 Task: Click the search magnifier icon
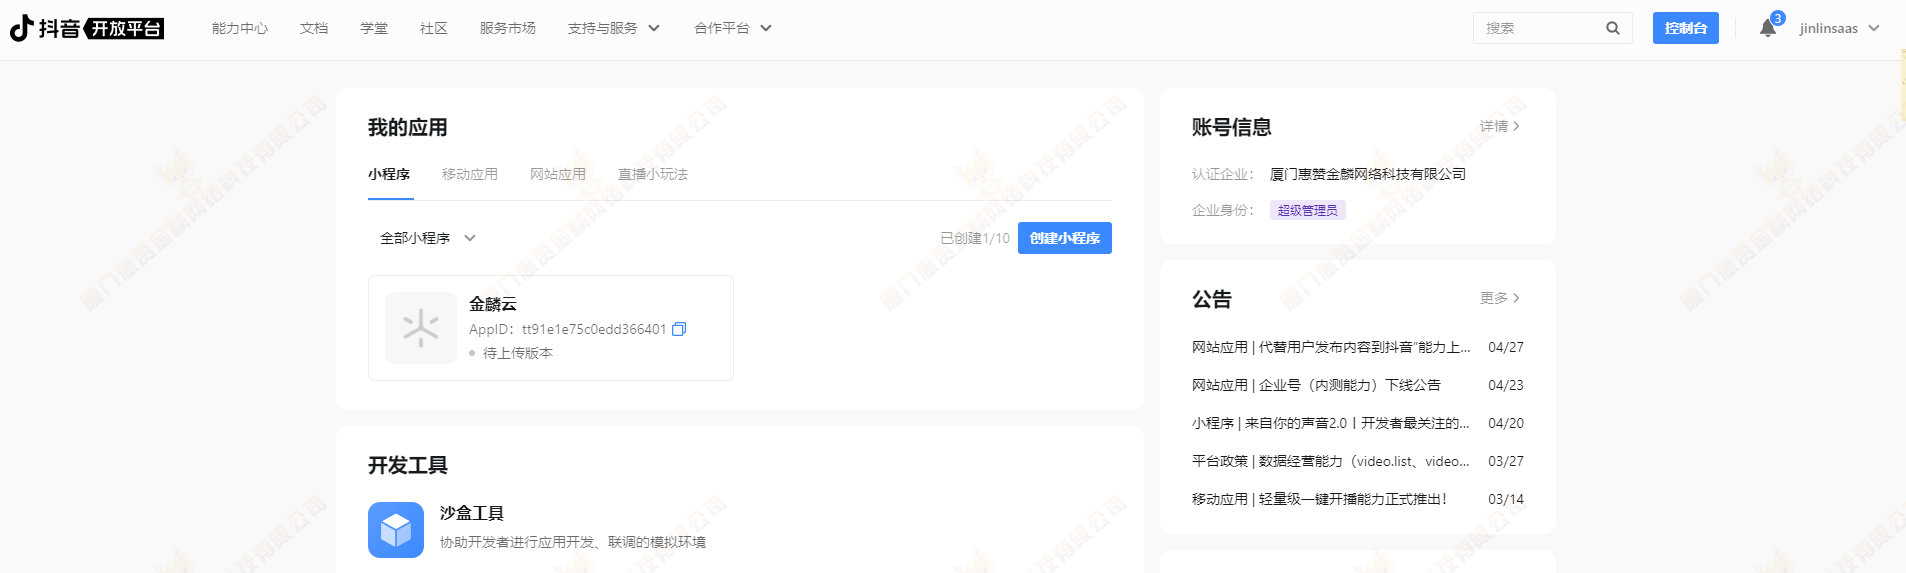pos(1612,28)
